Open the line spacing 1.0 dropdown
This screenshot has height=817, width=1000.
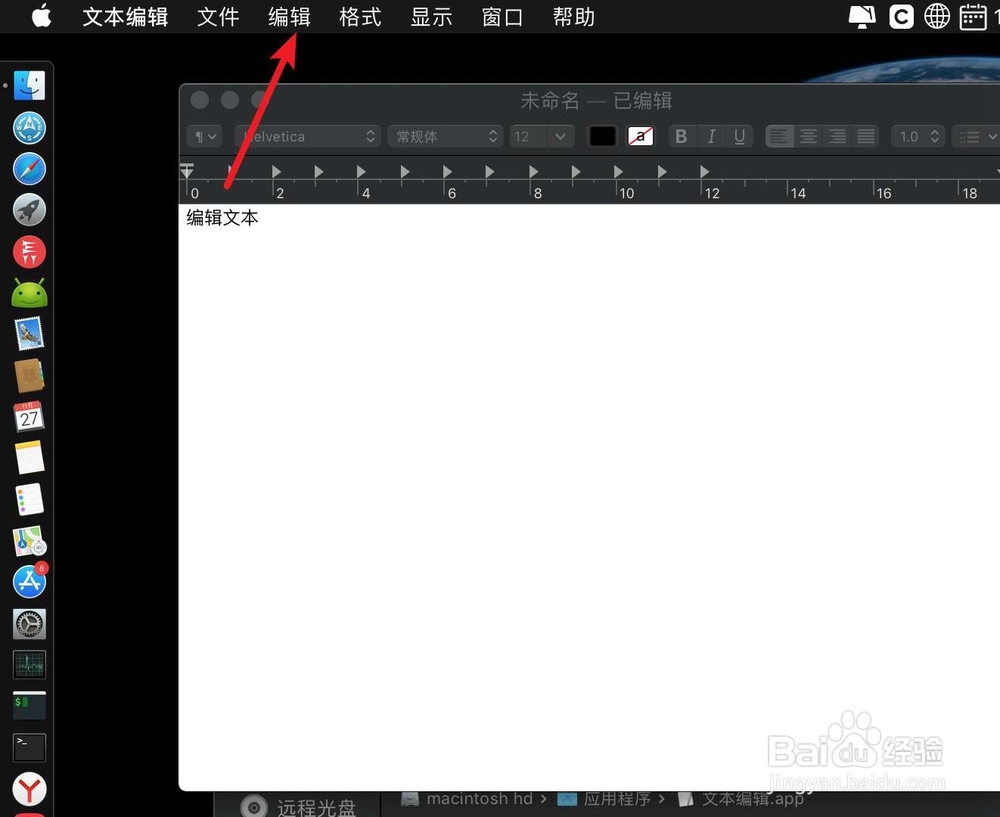pyautogui.click(x=918, y=136)
